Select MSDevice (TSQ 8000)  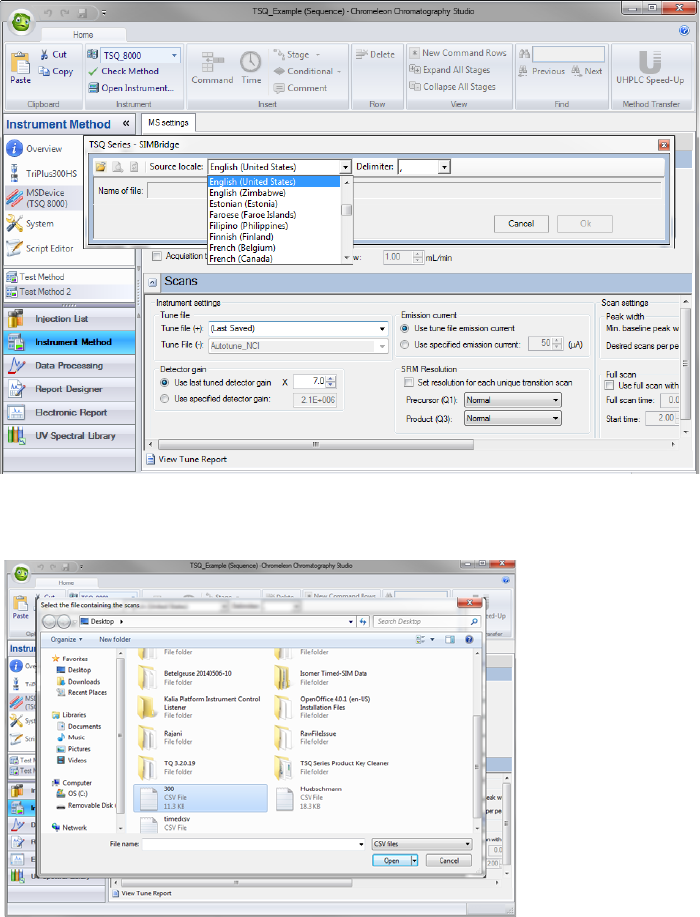[x=38, y=198]
